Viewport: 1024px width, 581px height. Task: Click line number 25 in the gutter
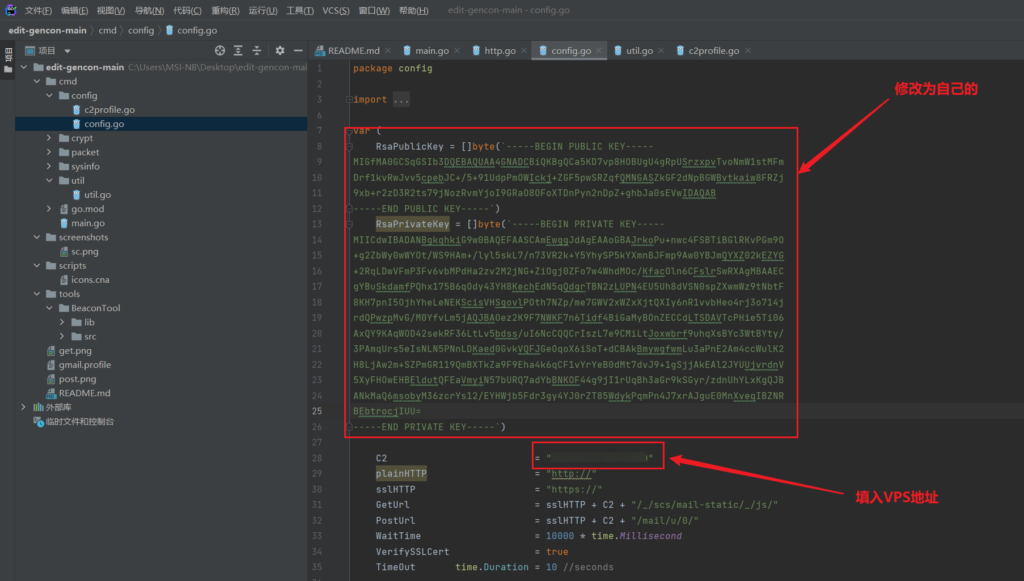click(x=317, y=411)
